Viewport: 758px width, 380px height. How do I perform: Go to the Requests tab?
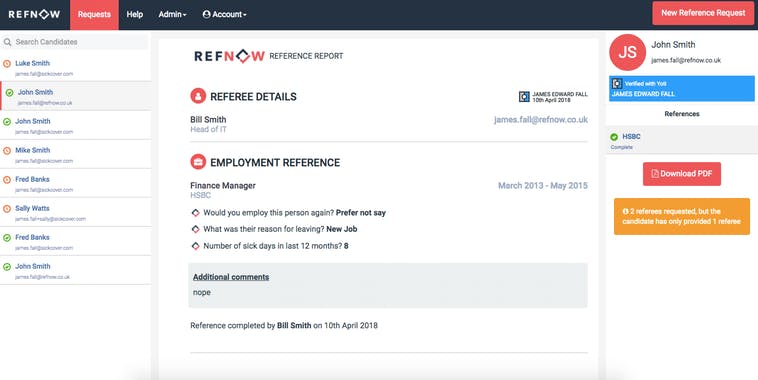click(94, 15)
